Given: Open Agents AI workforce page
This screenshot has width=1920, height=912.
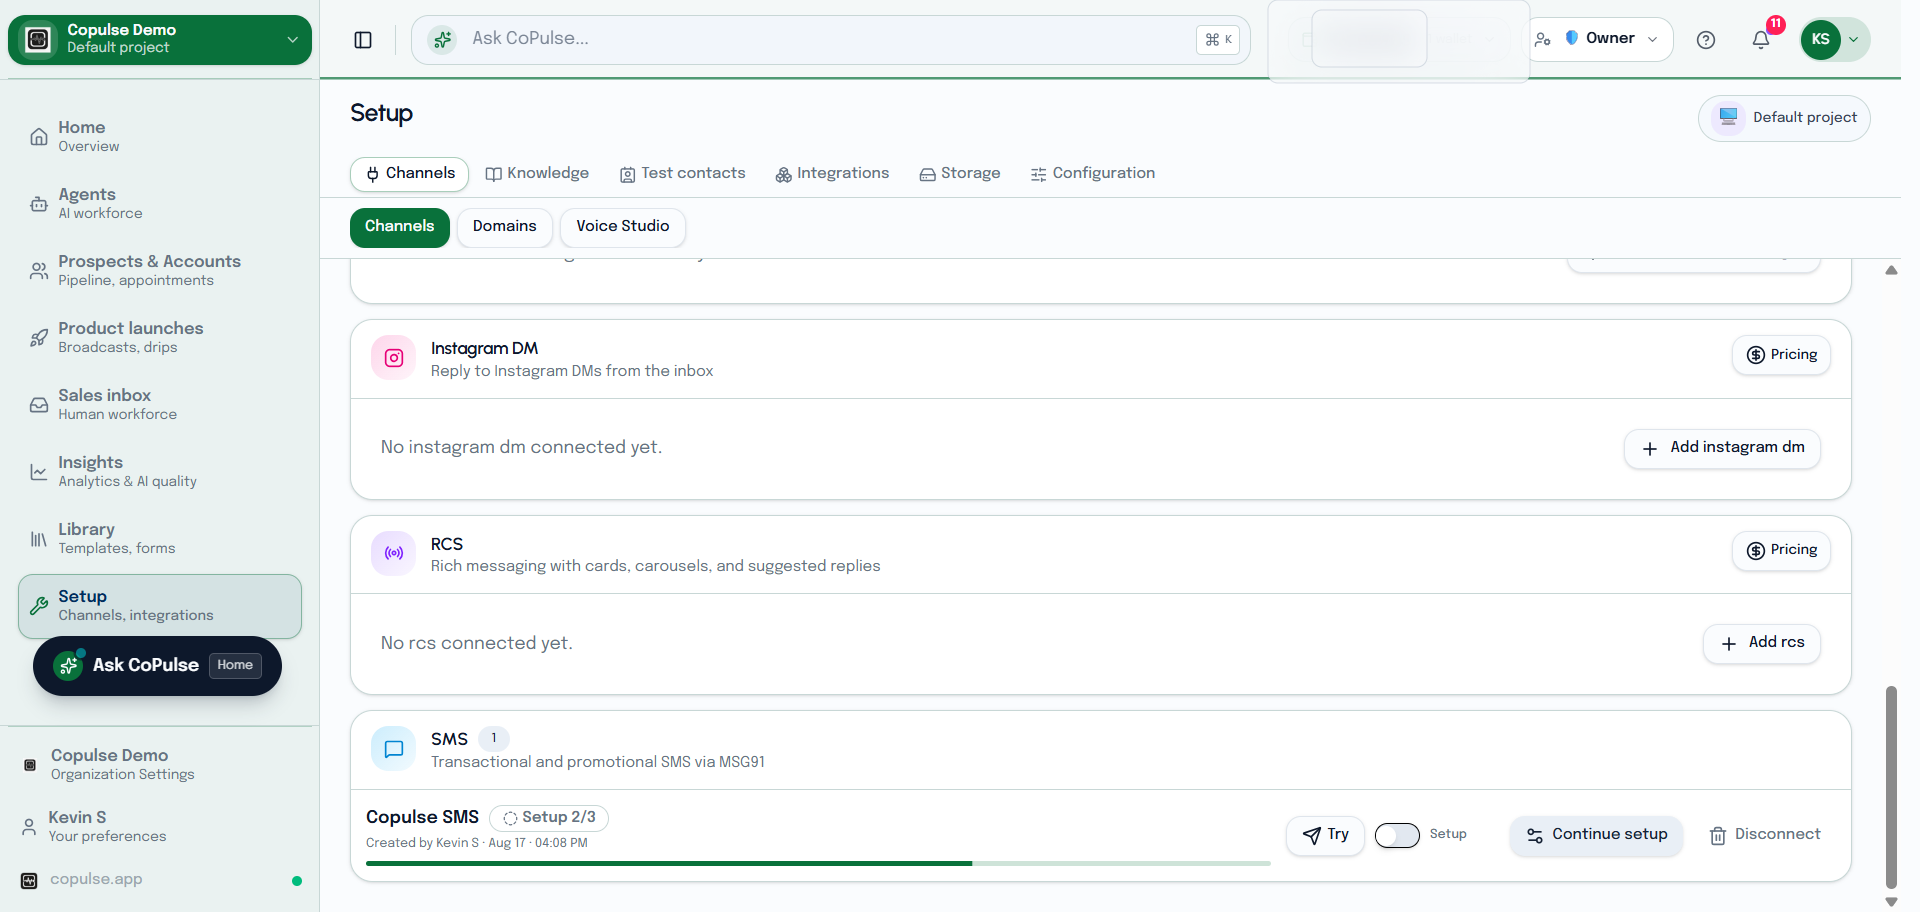Looking at the screenshot, I should click(160, 204).
